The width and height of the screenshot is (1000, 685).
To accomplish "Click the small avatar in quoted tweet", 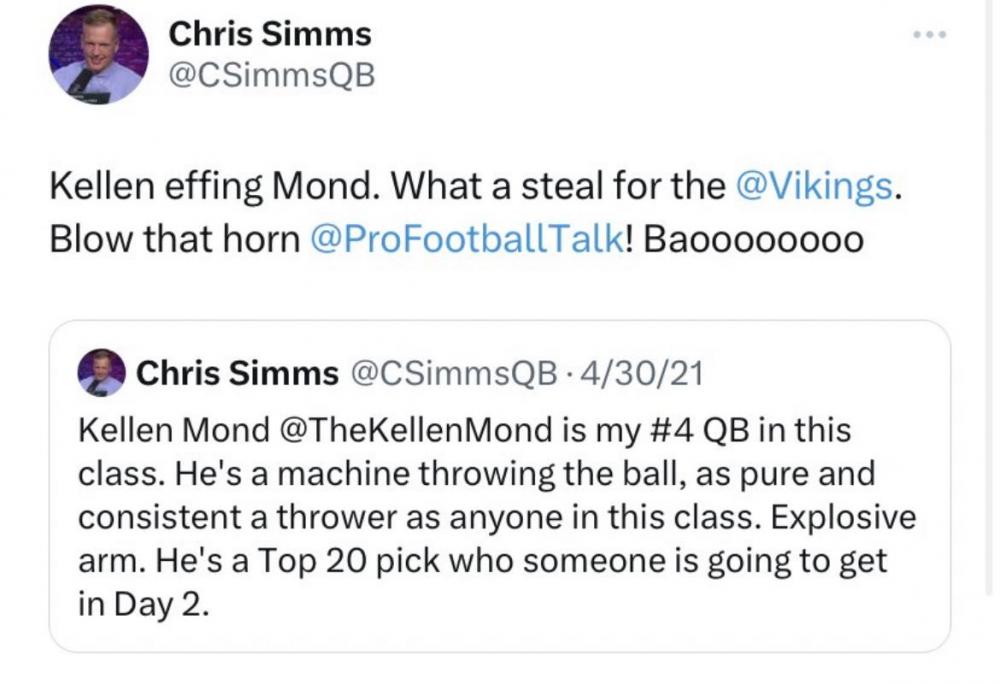I will (x=101, y=374).
